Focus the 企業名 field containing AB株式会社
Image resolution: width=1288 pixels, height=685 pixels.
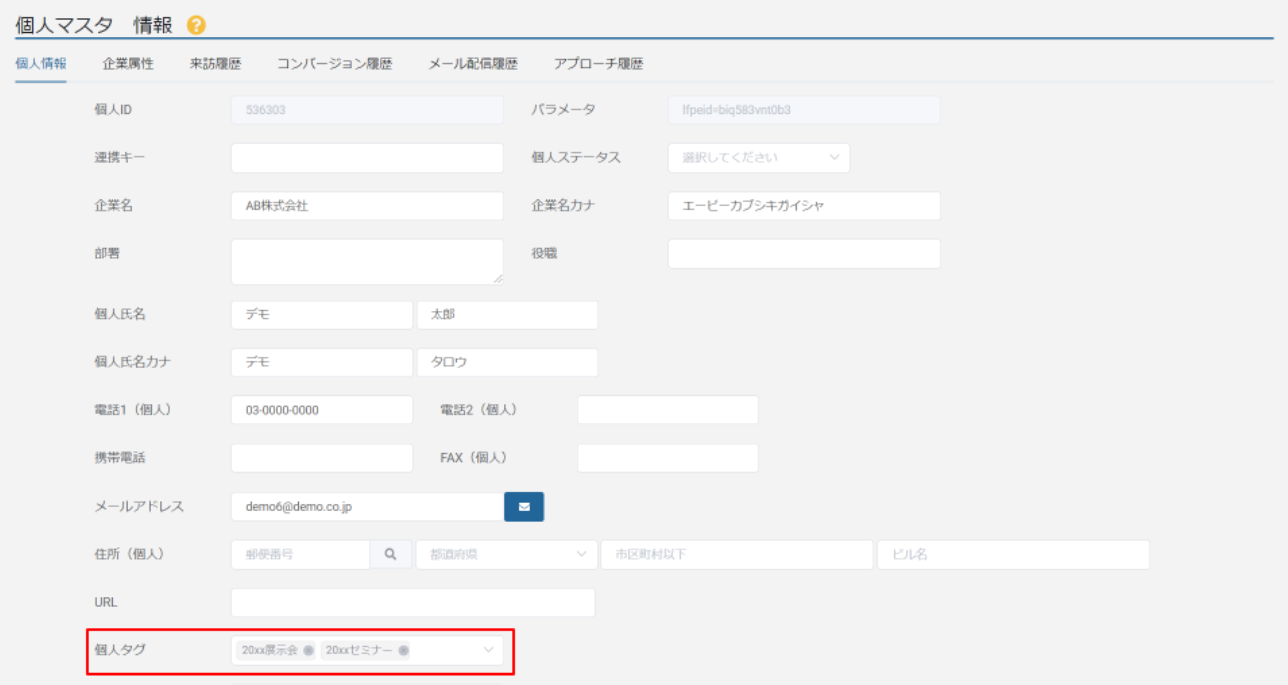pos(367,206)
